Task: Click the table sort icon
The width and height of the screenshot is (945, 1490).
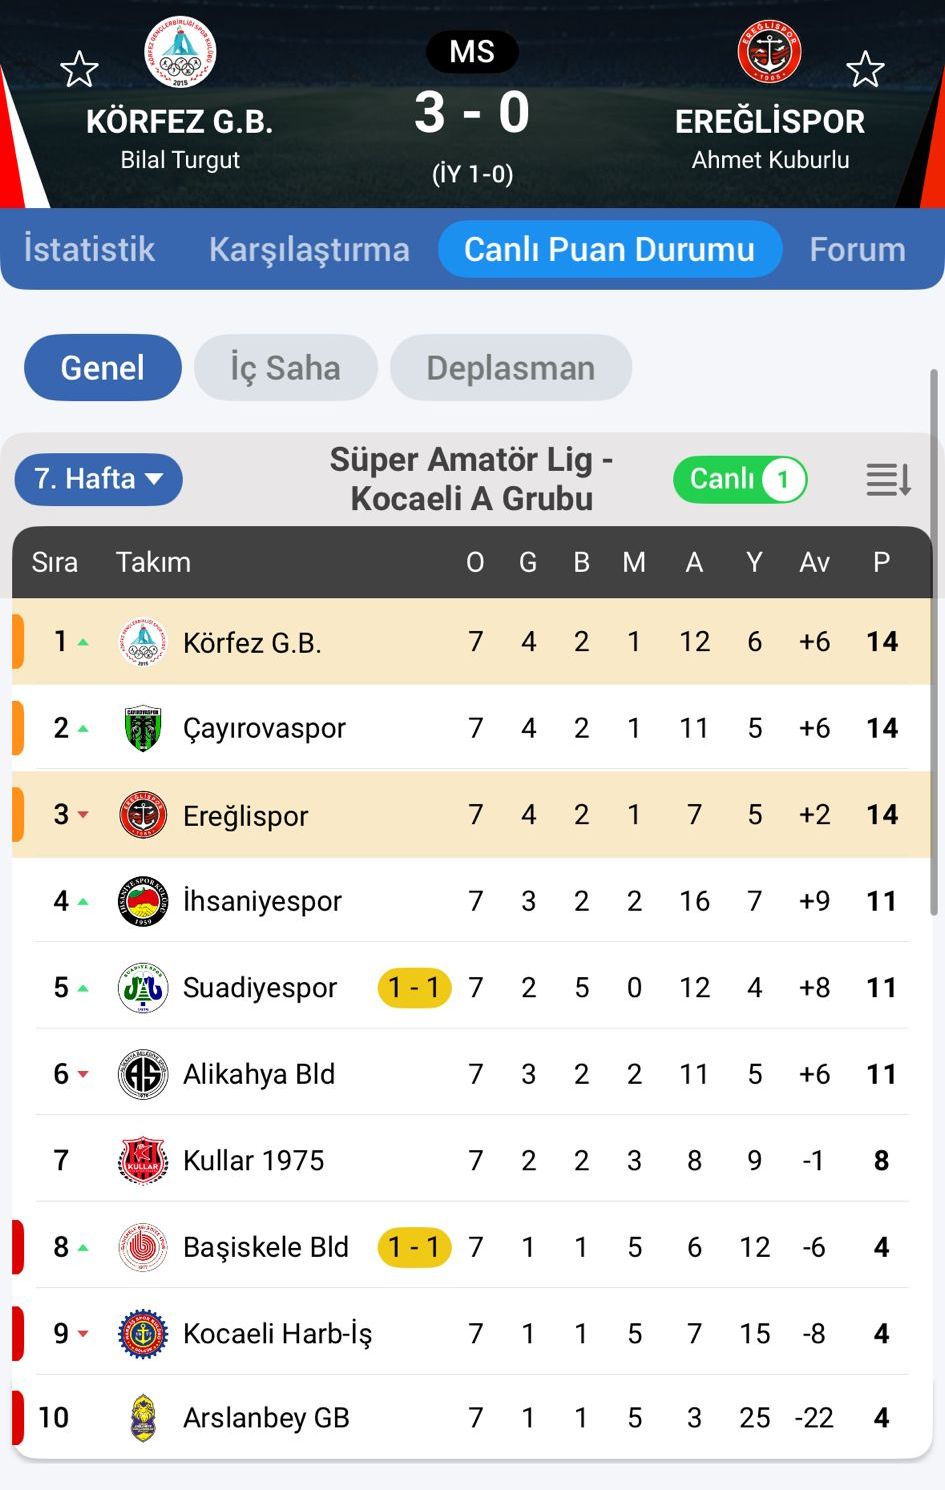Action: 888,480
